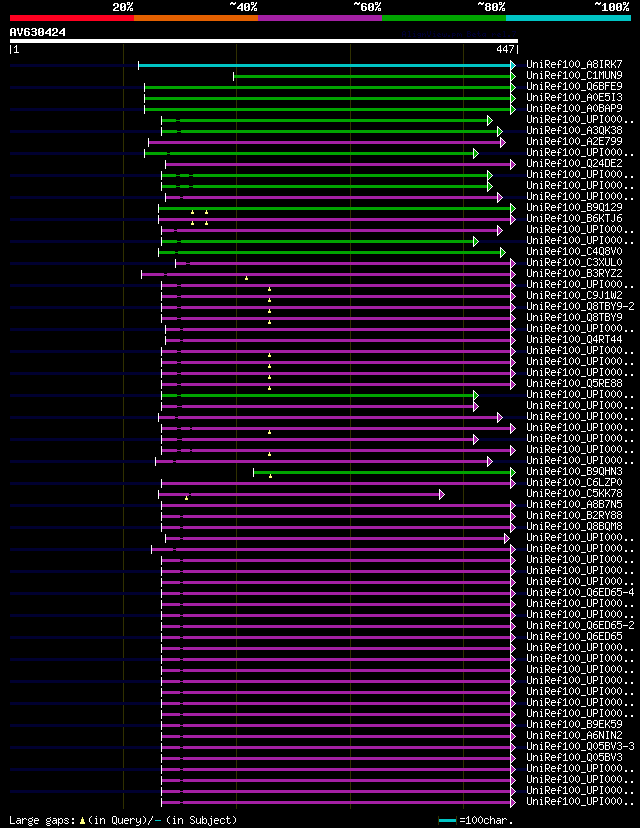Open the UniRef100_C1MUN9 hit
This screenshot has width=640, height=828.
click(x=574, y=76)
